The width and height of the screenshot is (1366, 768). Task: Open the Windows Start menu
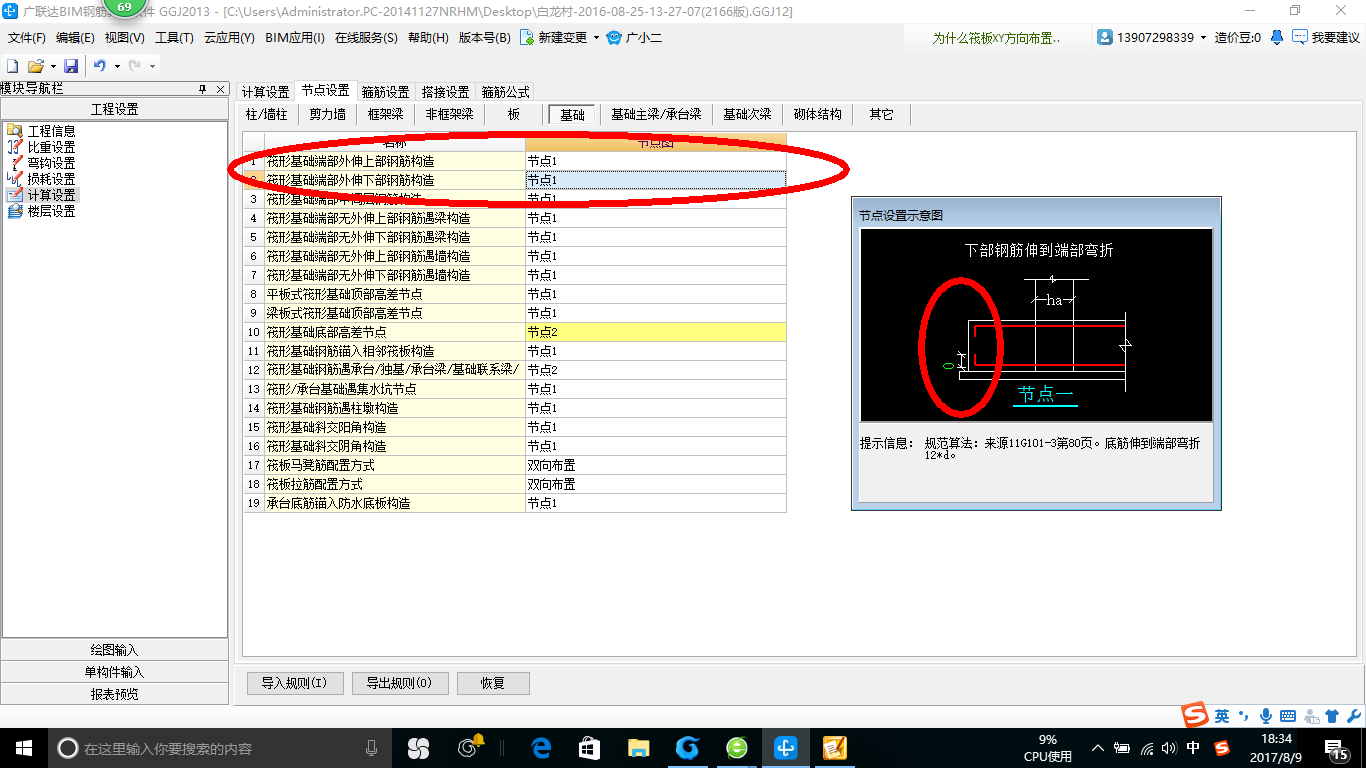point(23,747)
